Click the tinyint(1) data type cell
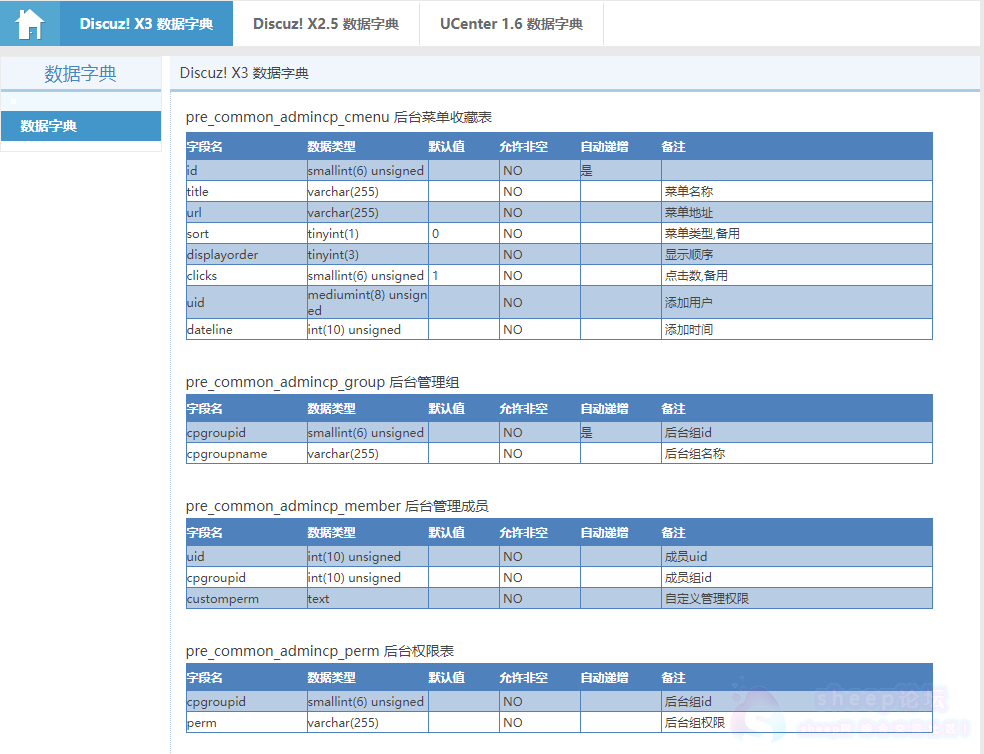This screenshot has height=754, width=984. click(368, 234)
